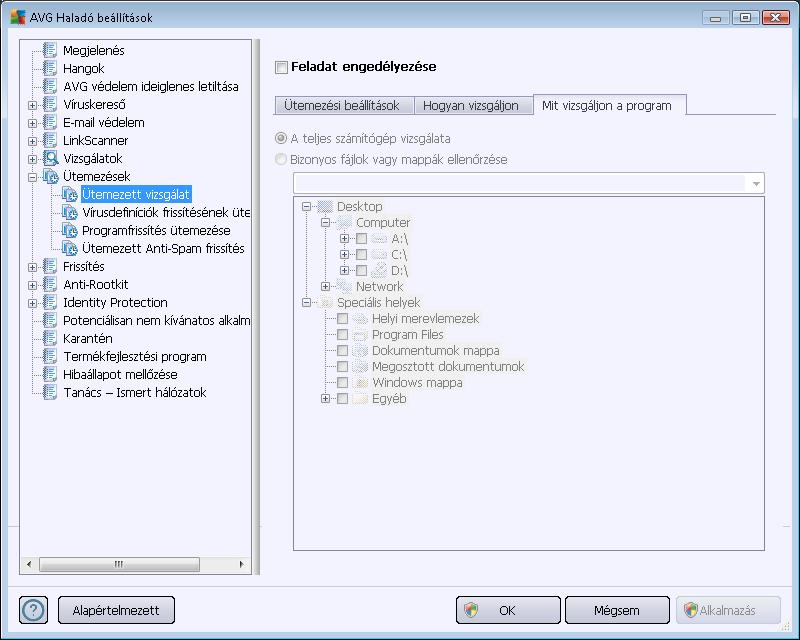Collapse the Ütemezések tree node
The height and width of the screenshot is (640, 800).
click(33, 177)
